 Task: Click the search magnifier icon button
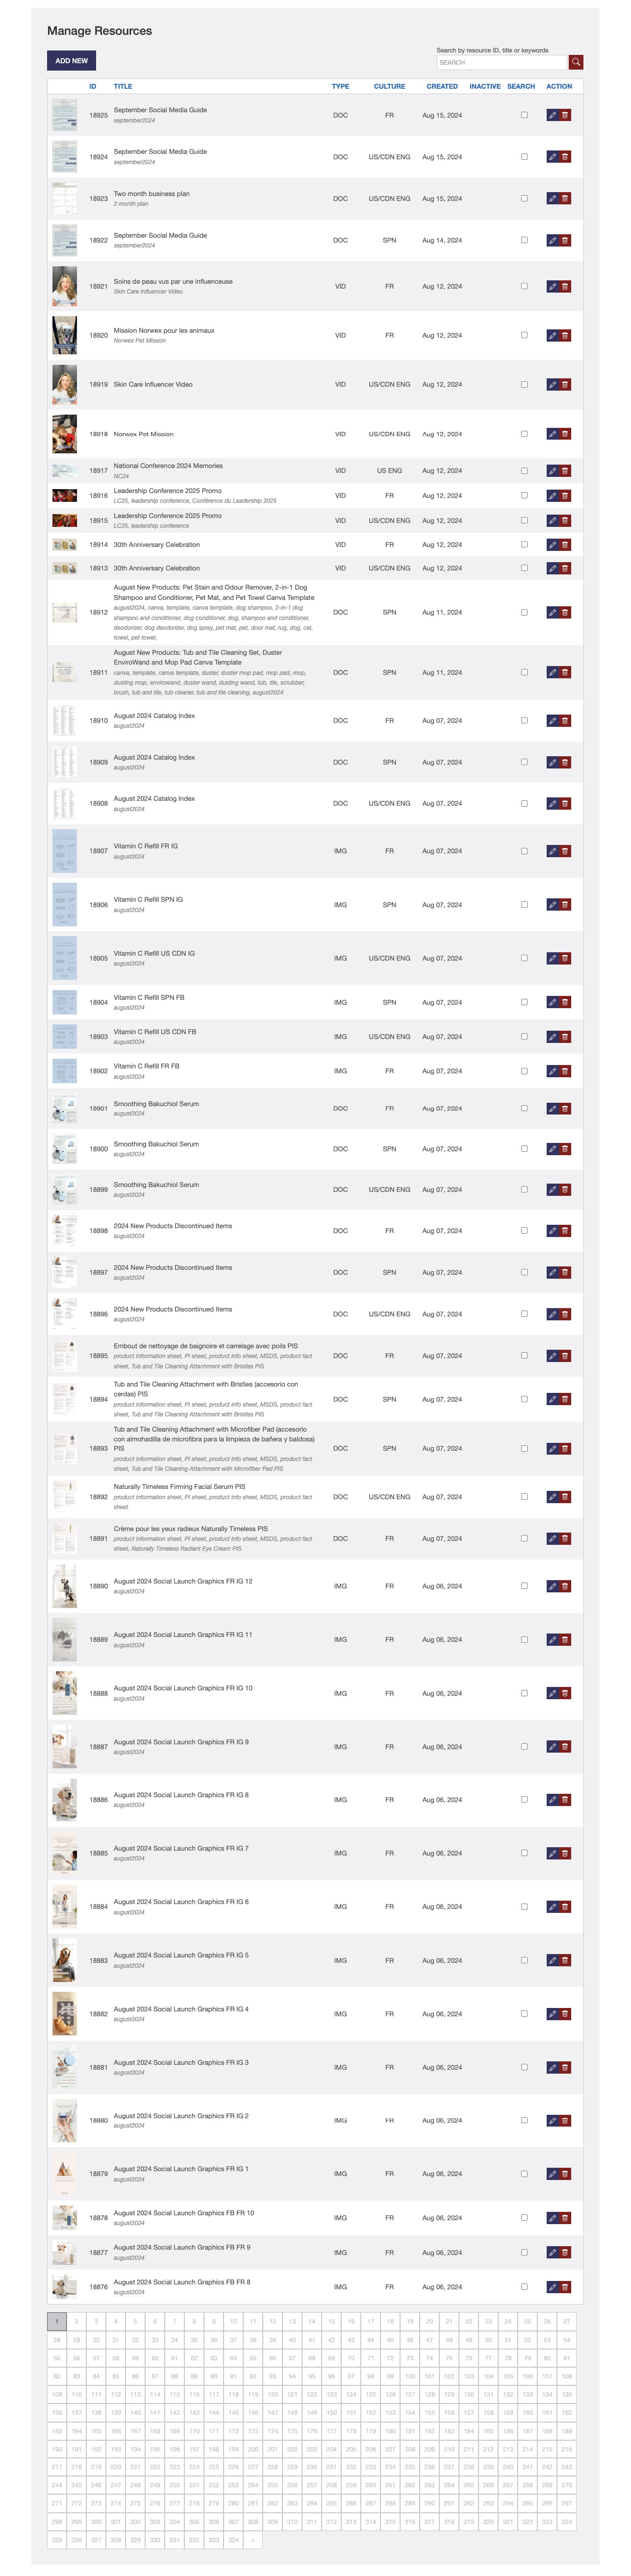point(576,62)
